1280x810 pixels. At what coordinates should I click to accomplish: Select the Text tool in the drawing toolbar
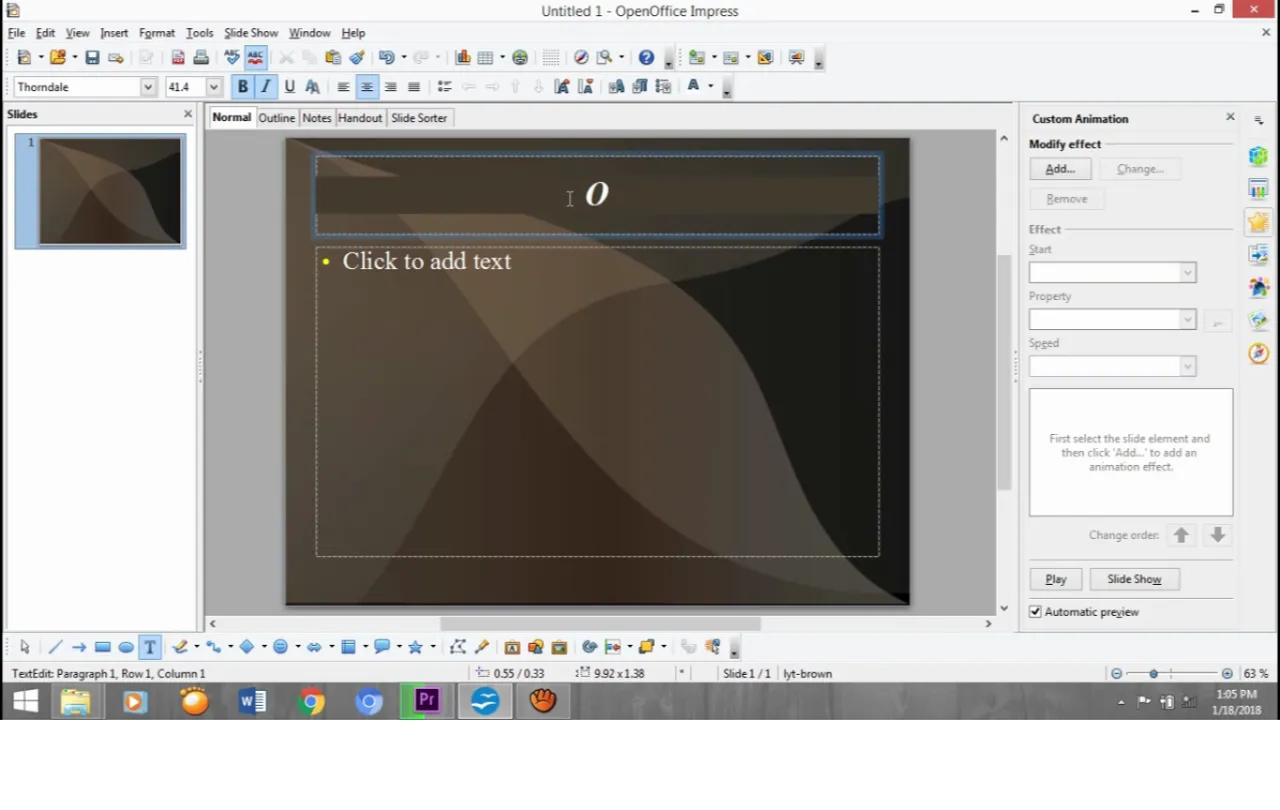(149, 647)
